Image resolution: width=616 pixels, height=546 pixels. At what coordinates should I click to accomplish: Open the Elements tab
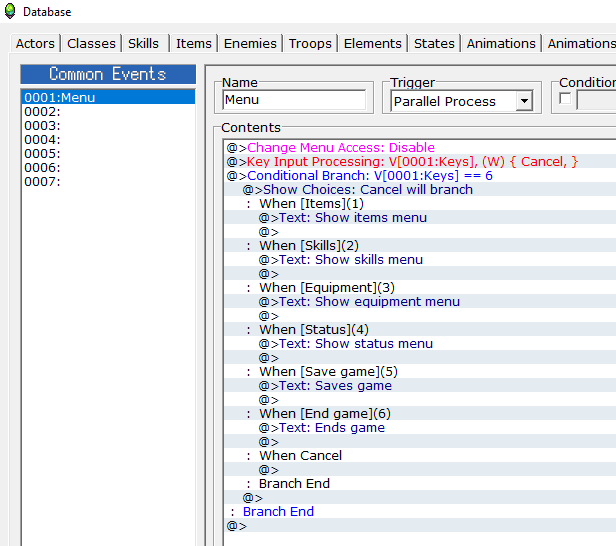click(x=373, y=44)
